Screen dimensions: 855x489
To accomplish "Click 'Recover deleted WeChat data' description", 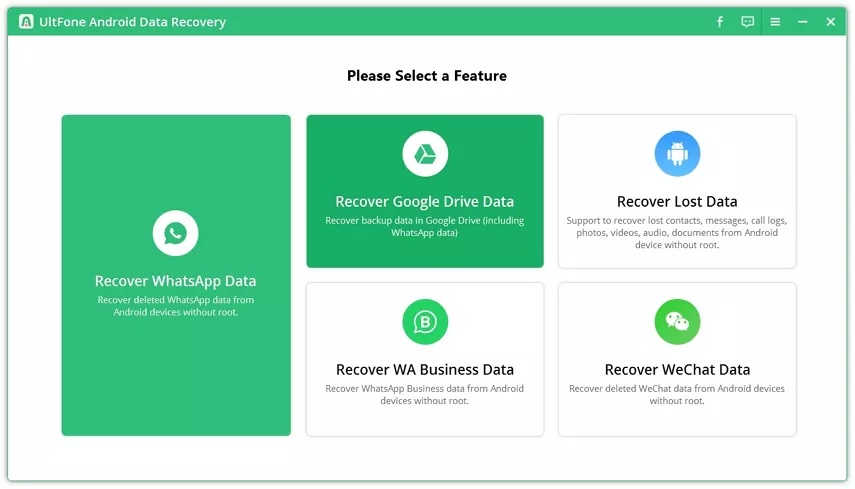I will [677, 395].
